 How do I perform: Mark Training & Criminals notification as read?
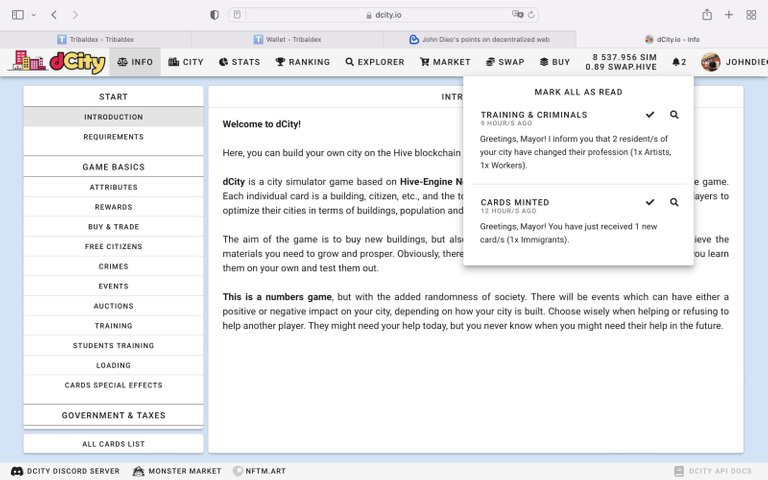tap(650, 115)
